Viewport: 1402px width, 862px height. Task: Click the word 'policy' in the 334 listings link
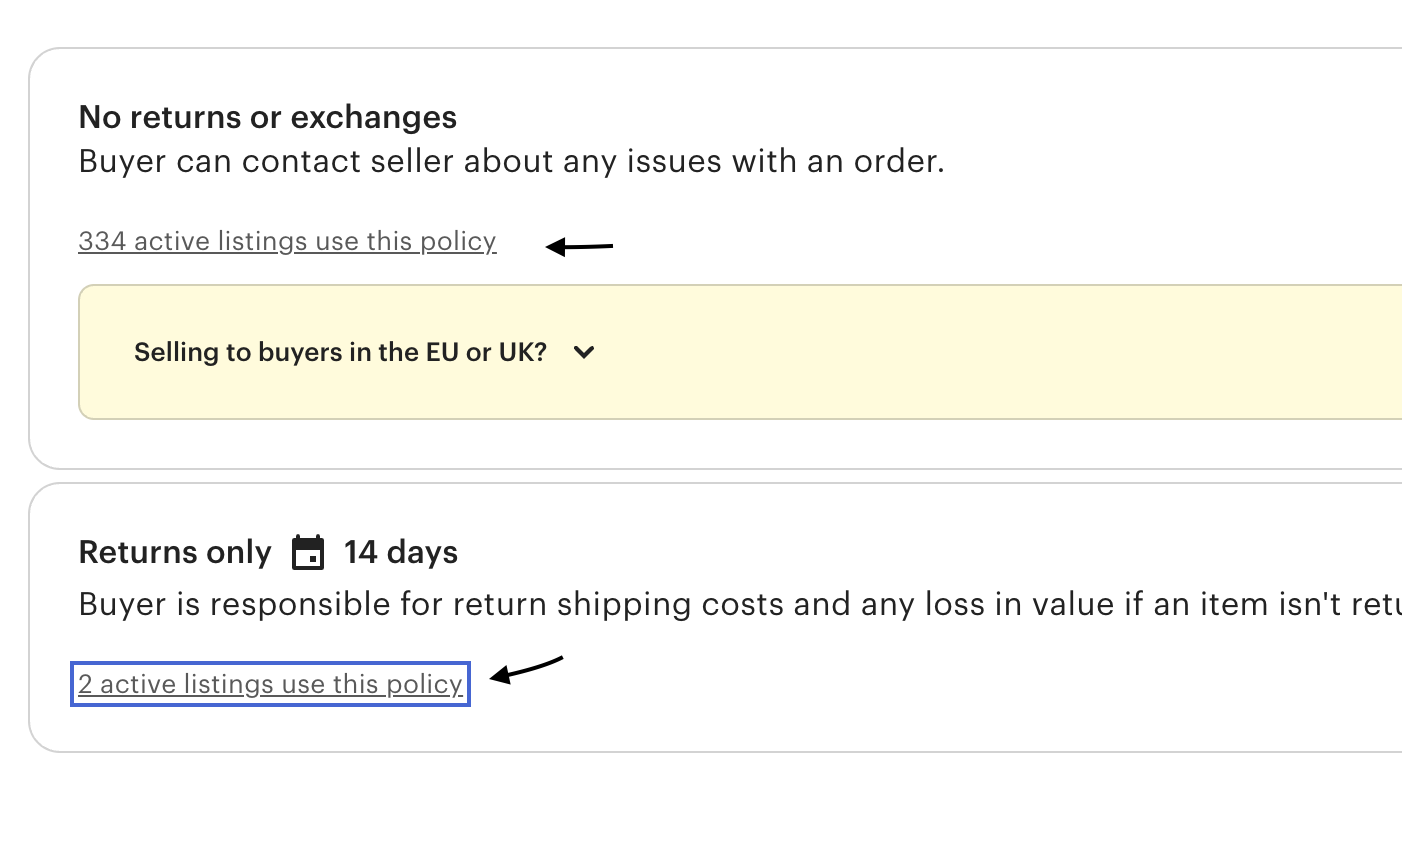tap(457, 241)
